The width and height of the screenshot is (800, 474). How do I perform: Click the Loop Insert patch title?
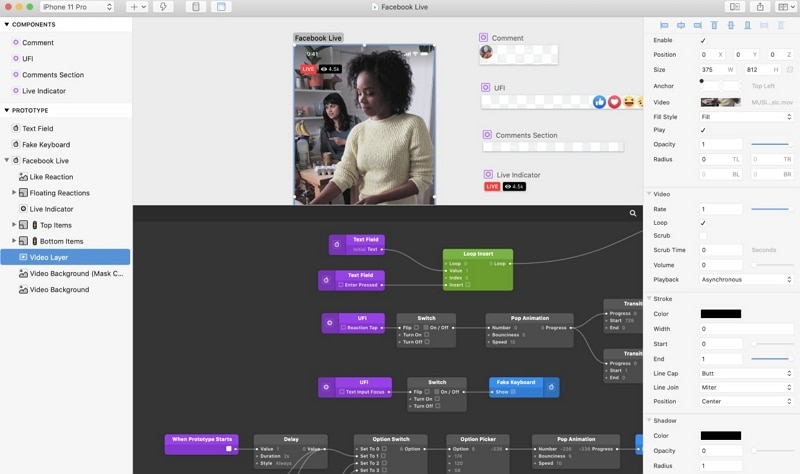coord(478,254)
